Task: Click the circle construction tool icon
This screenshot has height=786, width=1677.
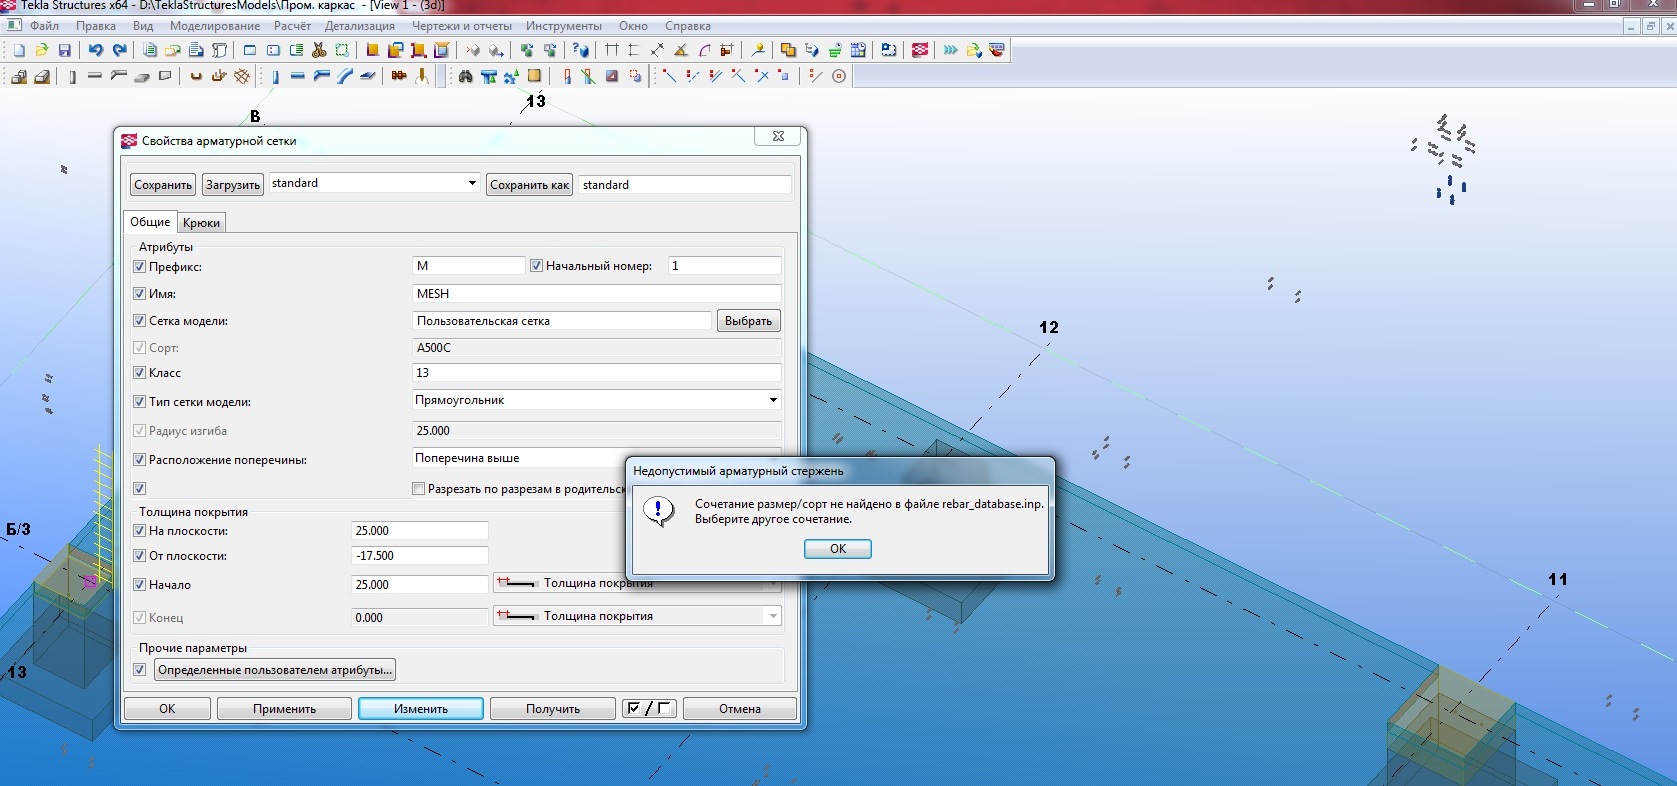Action: (x=839, y=76)
